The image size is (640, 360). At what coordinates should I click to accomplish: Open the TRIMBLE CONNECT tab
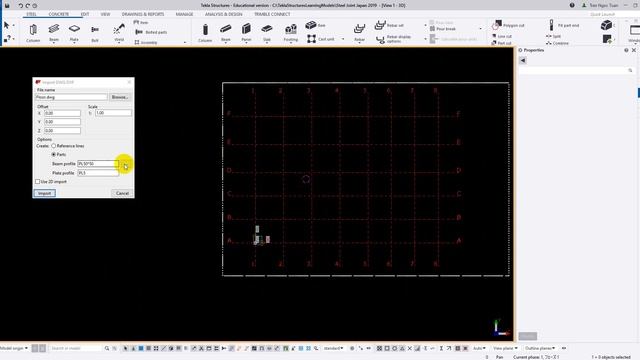[x=272, y=14]
